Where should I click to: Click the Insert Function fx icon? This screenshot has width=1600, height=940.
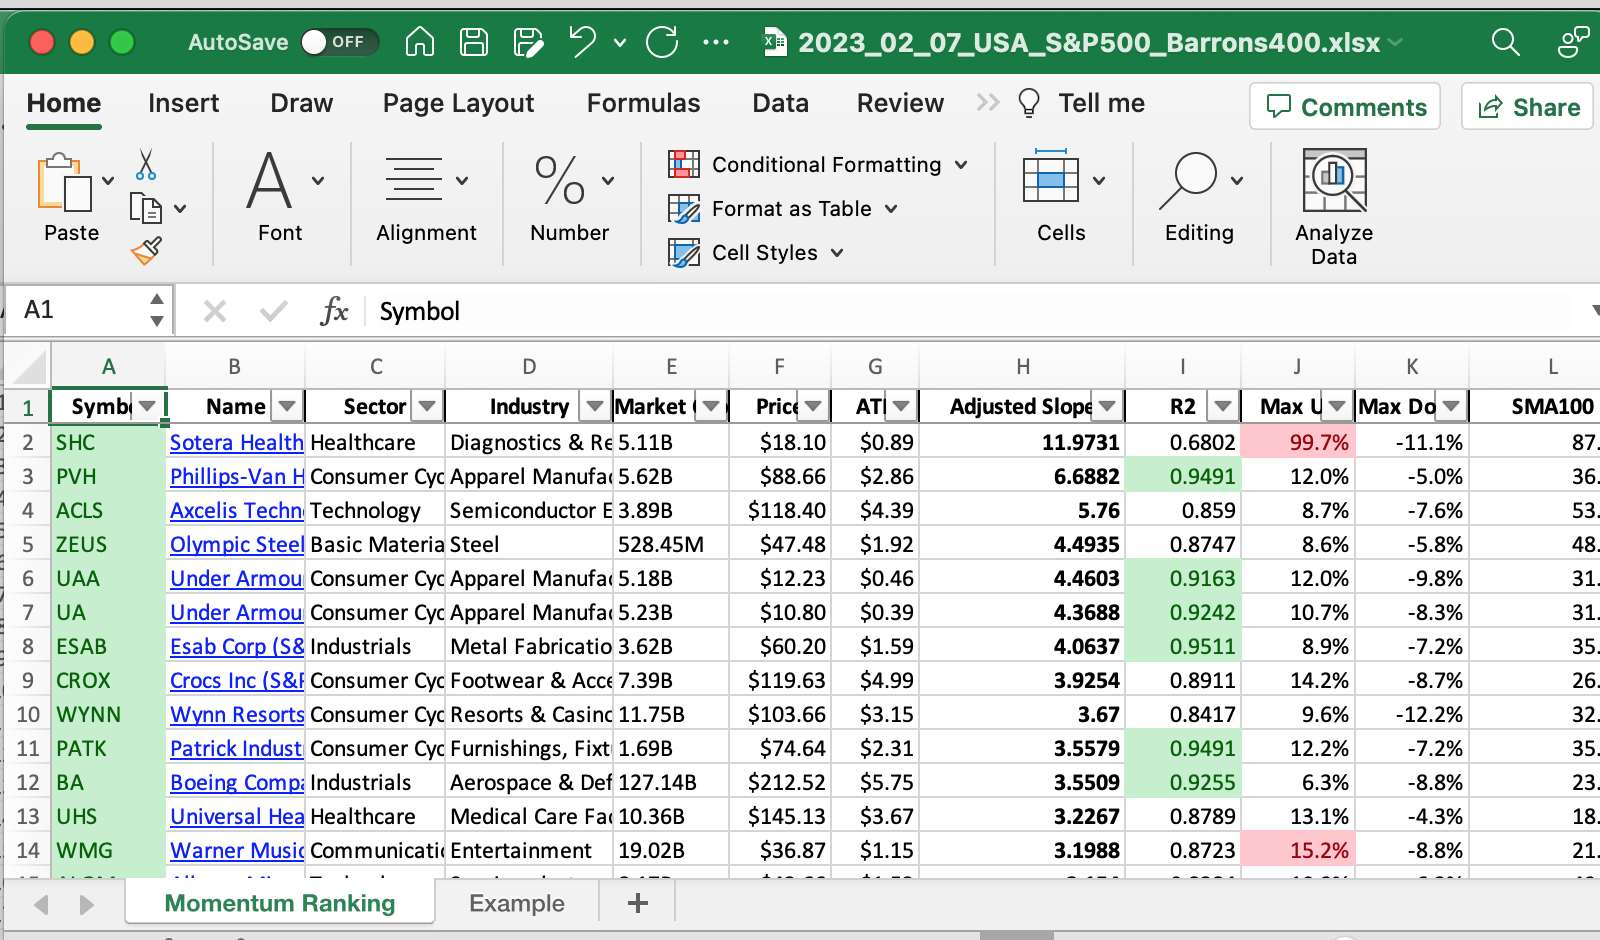coord(334,311)
